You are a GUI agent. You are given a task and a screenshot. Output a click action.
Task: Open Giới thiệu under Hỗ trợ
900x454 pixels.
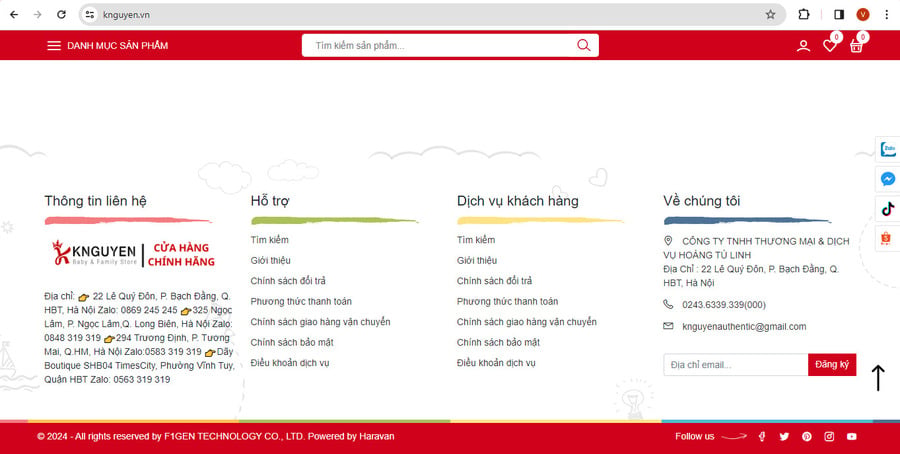(270, 261)
